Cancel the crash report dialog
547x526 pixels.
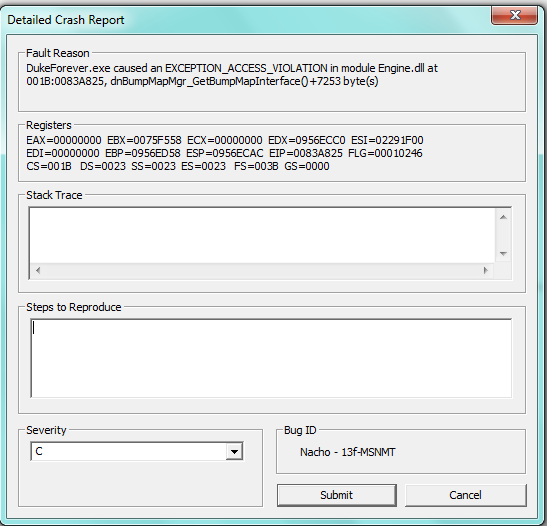[465, 495]
